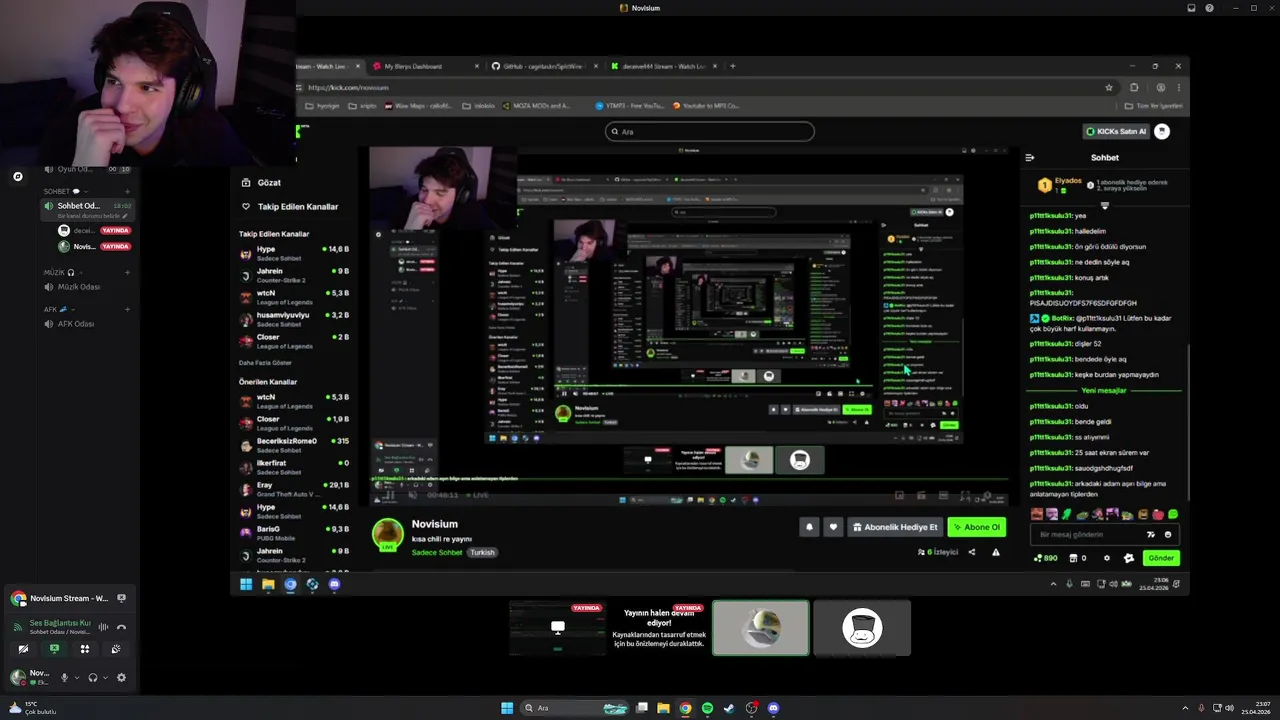Bookmark this page with the star
Image resolution: width=1280 pixels, height=720 pixels.
coord(1109,87)
